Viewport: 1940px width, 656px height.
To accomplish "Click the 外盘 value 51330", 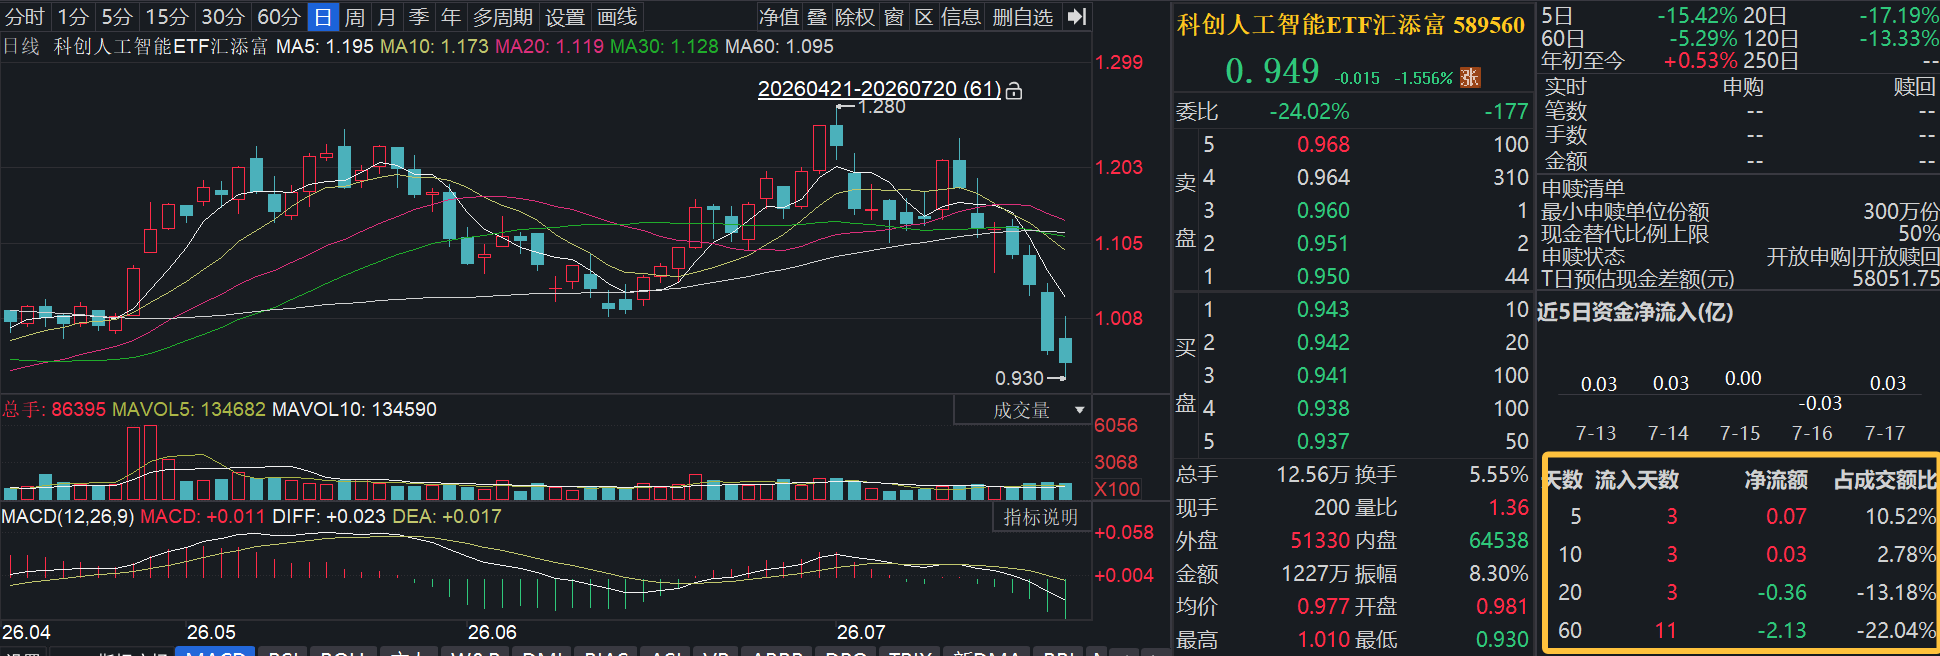I will pyautogui.click(x=1320, y=541).
